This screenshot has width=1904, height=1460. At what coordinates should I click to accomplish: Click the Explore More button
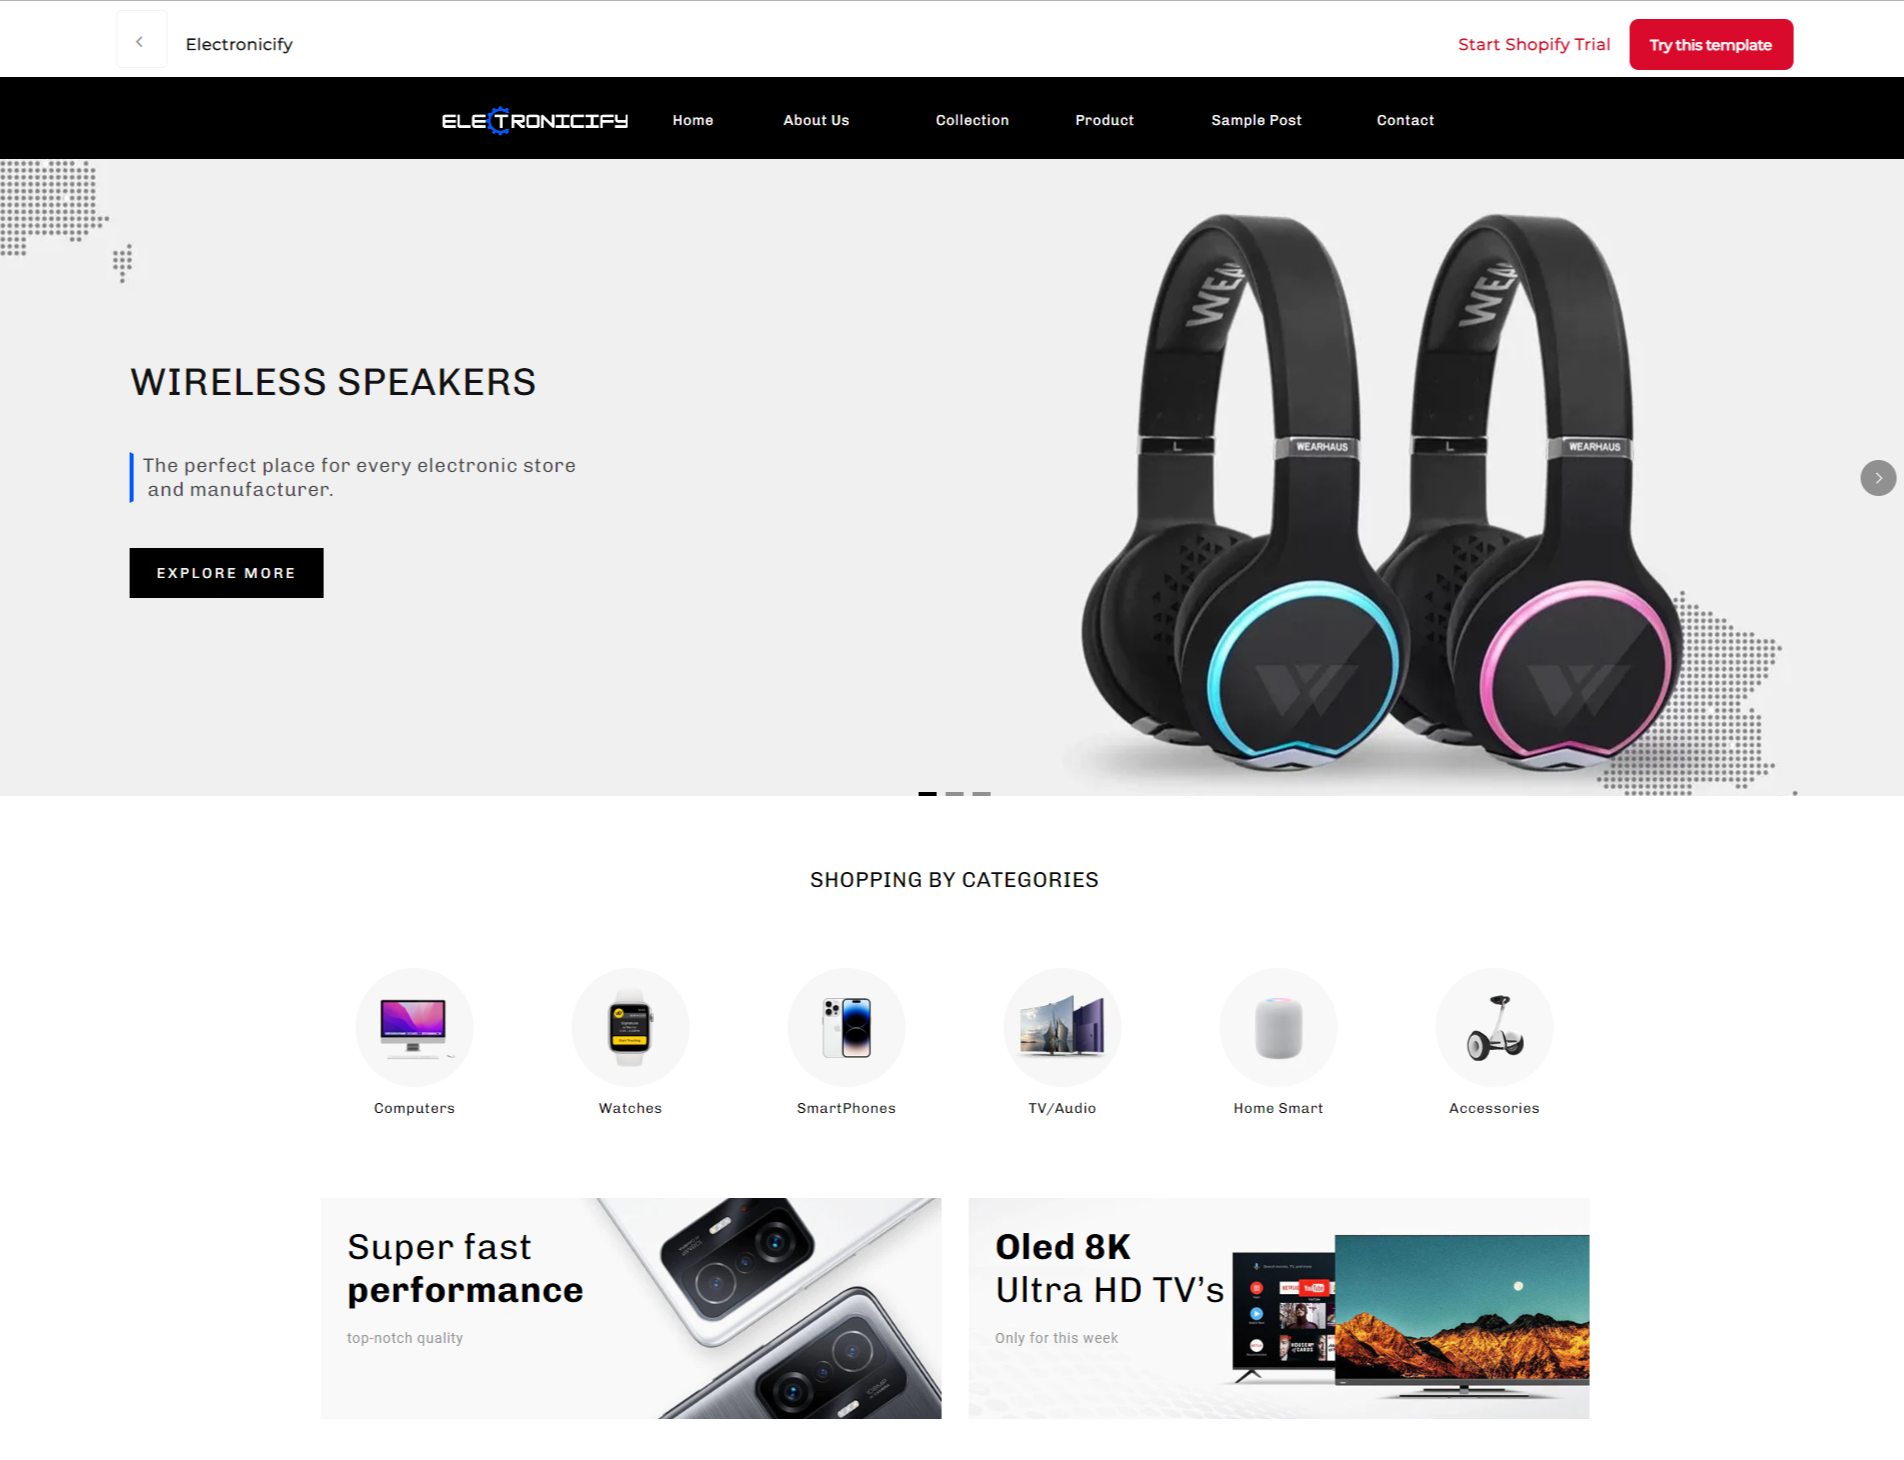226,573
